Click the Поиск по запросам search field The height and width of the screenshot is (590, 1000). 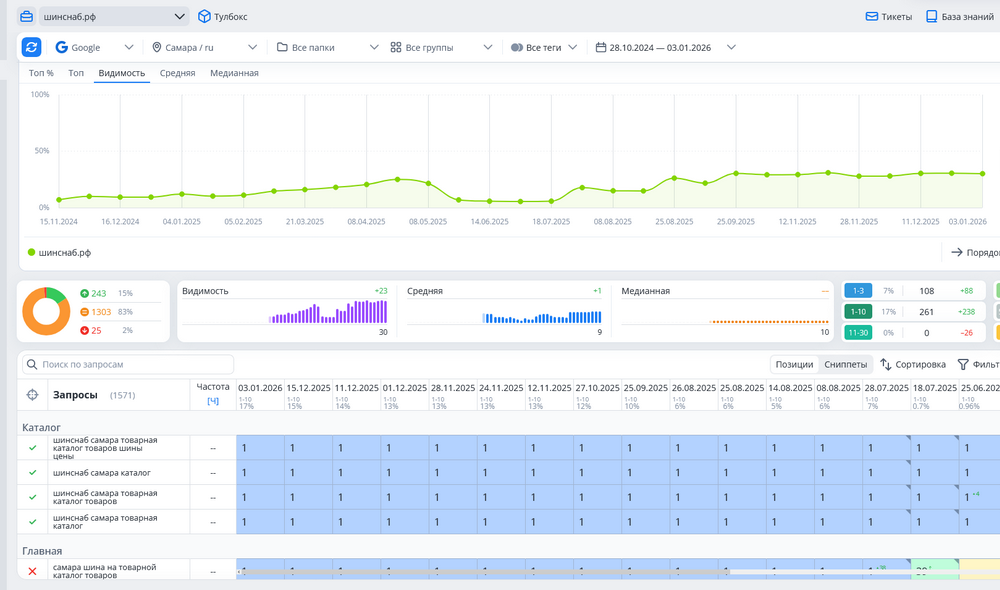point(128,365)
